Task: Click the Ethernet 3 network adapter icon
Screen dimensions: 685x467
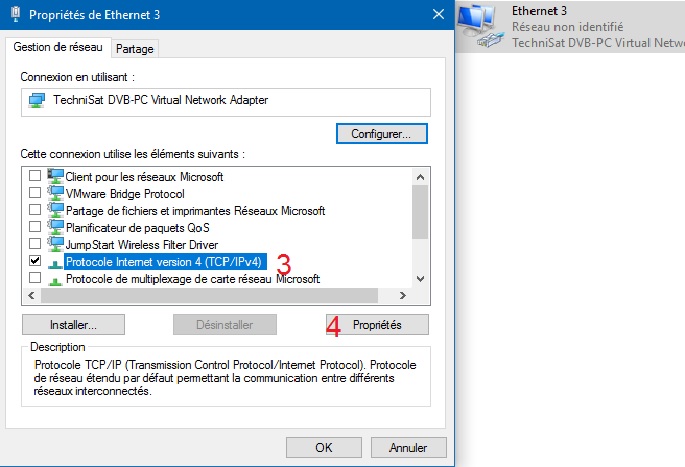Action: point(481,25)
